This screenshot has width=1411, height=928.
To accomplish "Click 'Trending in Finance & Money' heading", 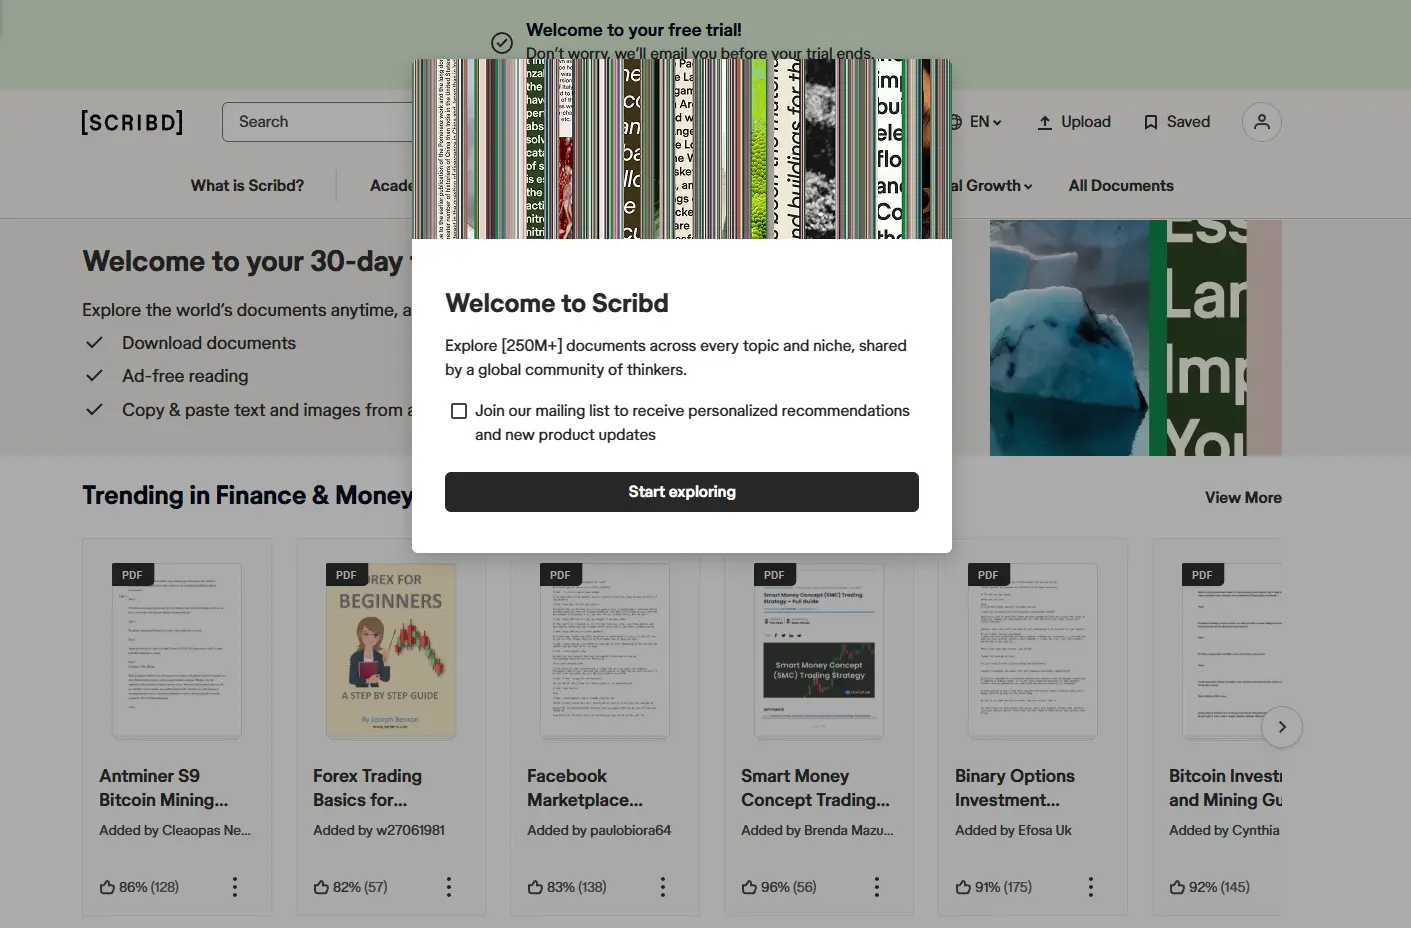I will (x=247, y=496).
